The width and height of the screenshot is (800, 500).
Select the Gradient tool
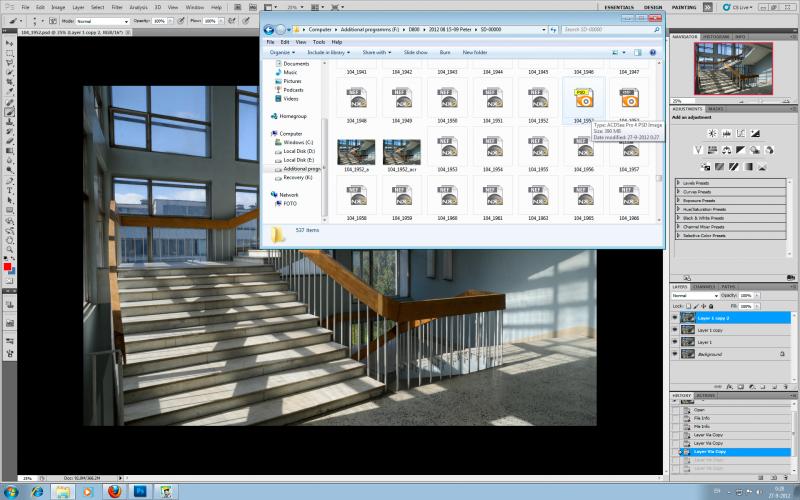[x=9, y=151]
